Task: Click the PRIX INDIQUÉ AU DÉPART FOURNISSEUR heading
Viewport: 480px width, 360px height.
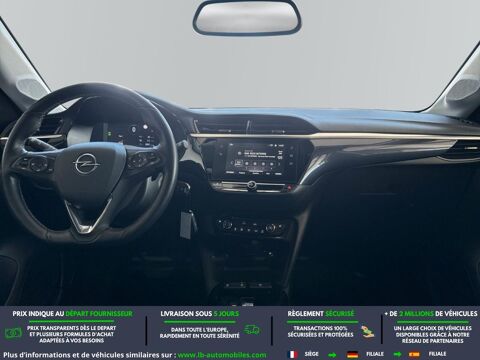Action: pos(72,314)
